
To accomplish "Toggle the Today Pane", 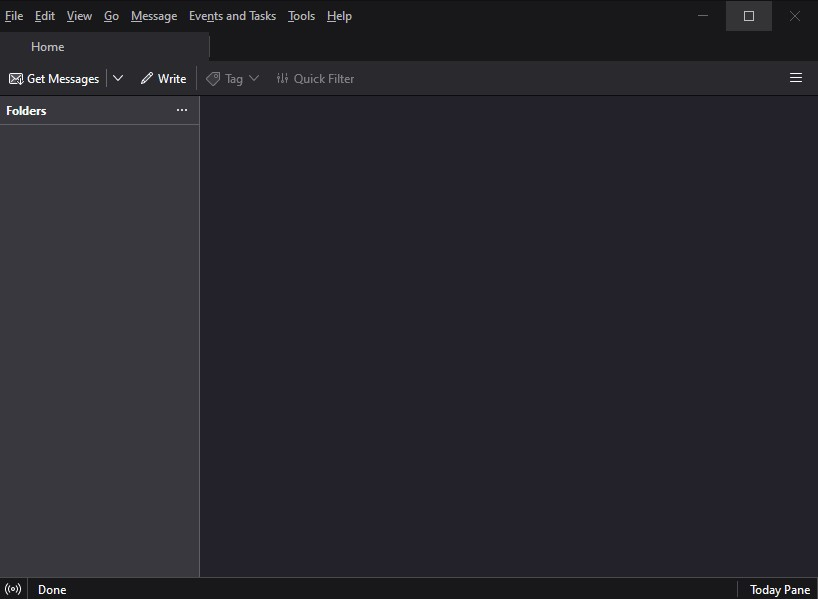I will (779, 589).
